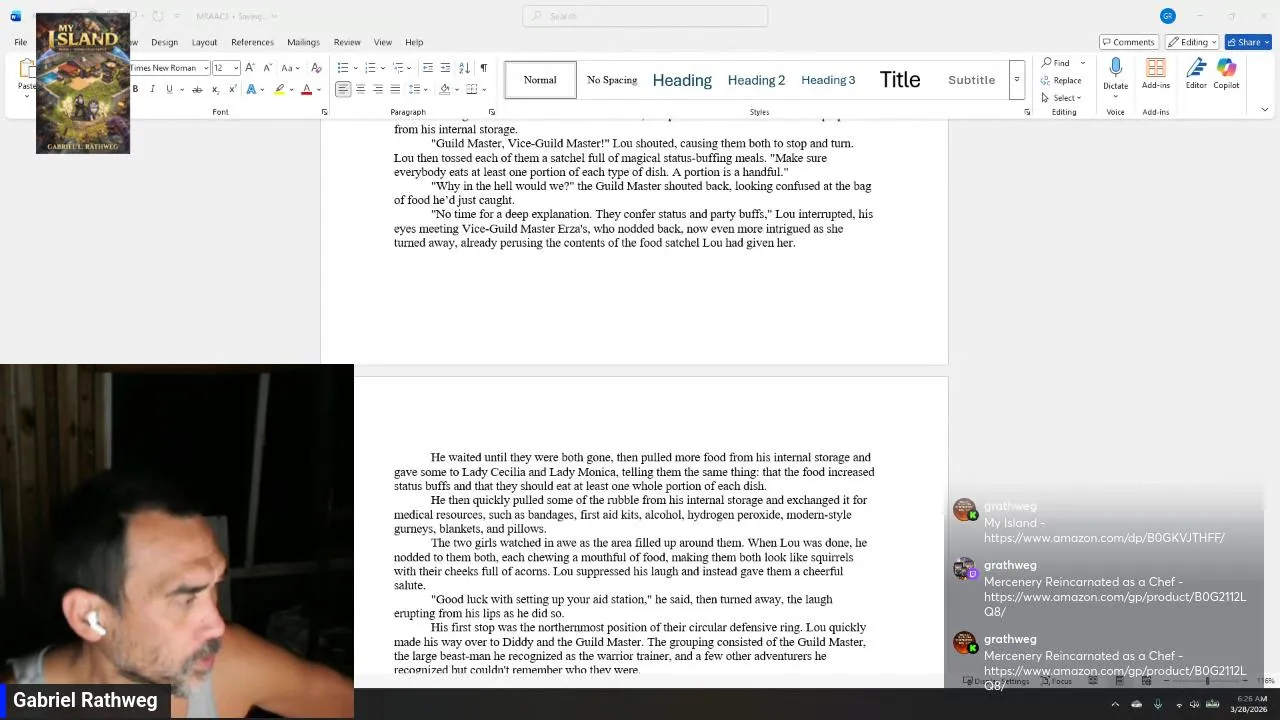Collapse the ribbon chevron

(1264, 110)
